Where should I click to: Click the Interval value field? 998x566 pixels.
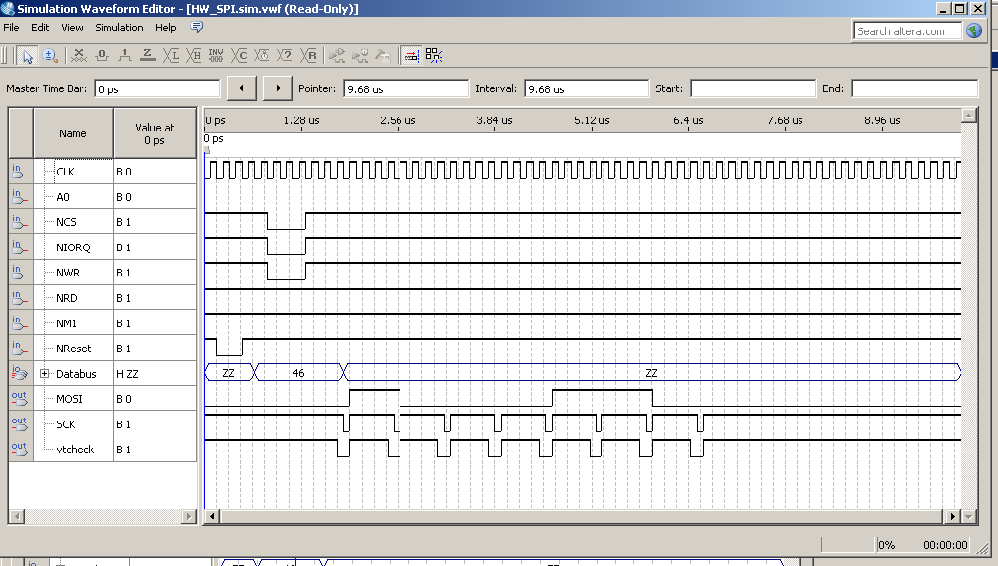(586, 88)
